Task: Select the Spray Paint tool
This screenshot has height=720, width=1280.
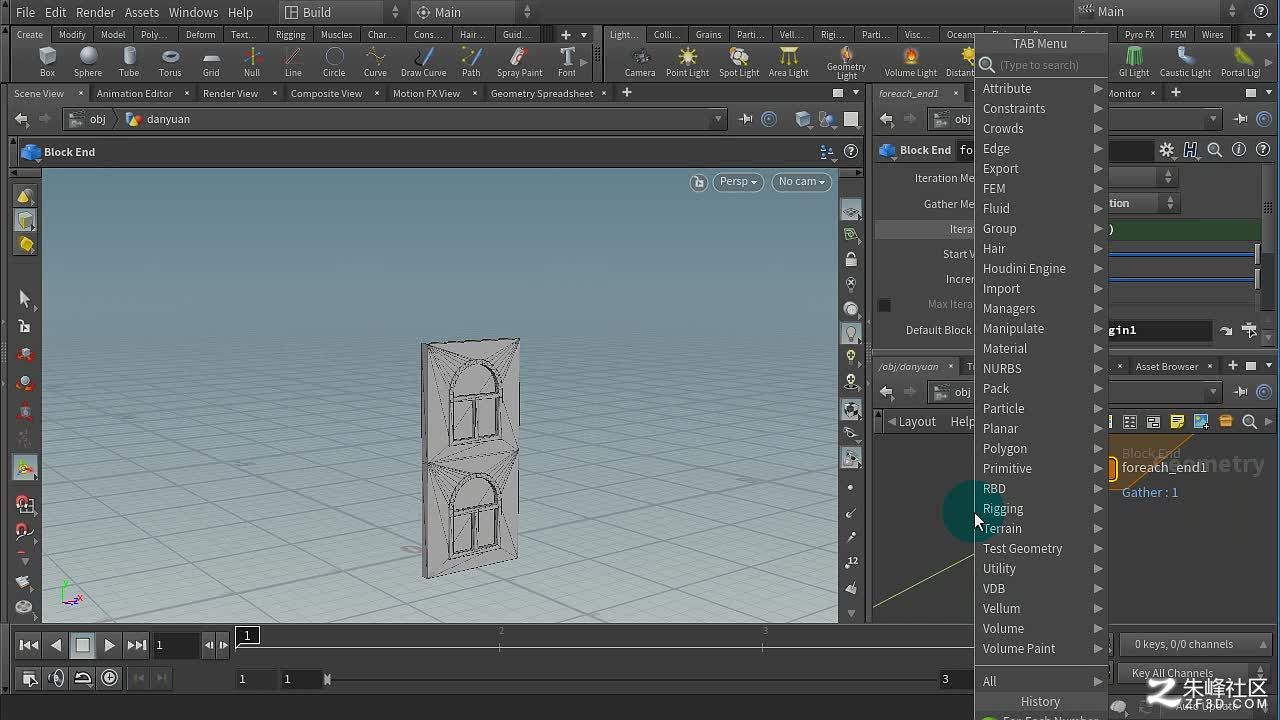Action: tap(519, 62)
